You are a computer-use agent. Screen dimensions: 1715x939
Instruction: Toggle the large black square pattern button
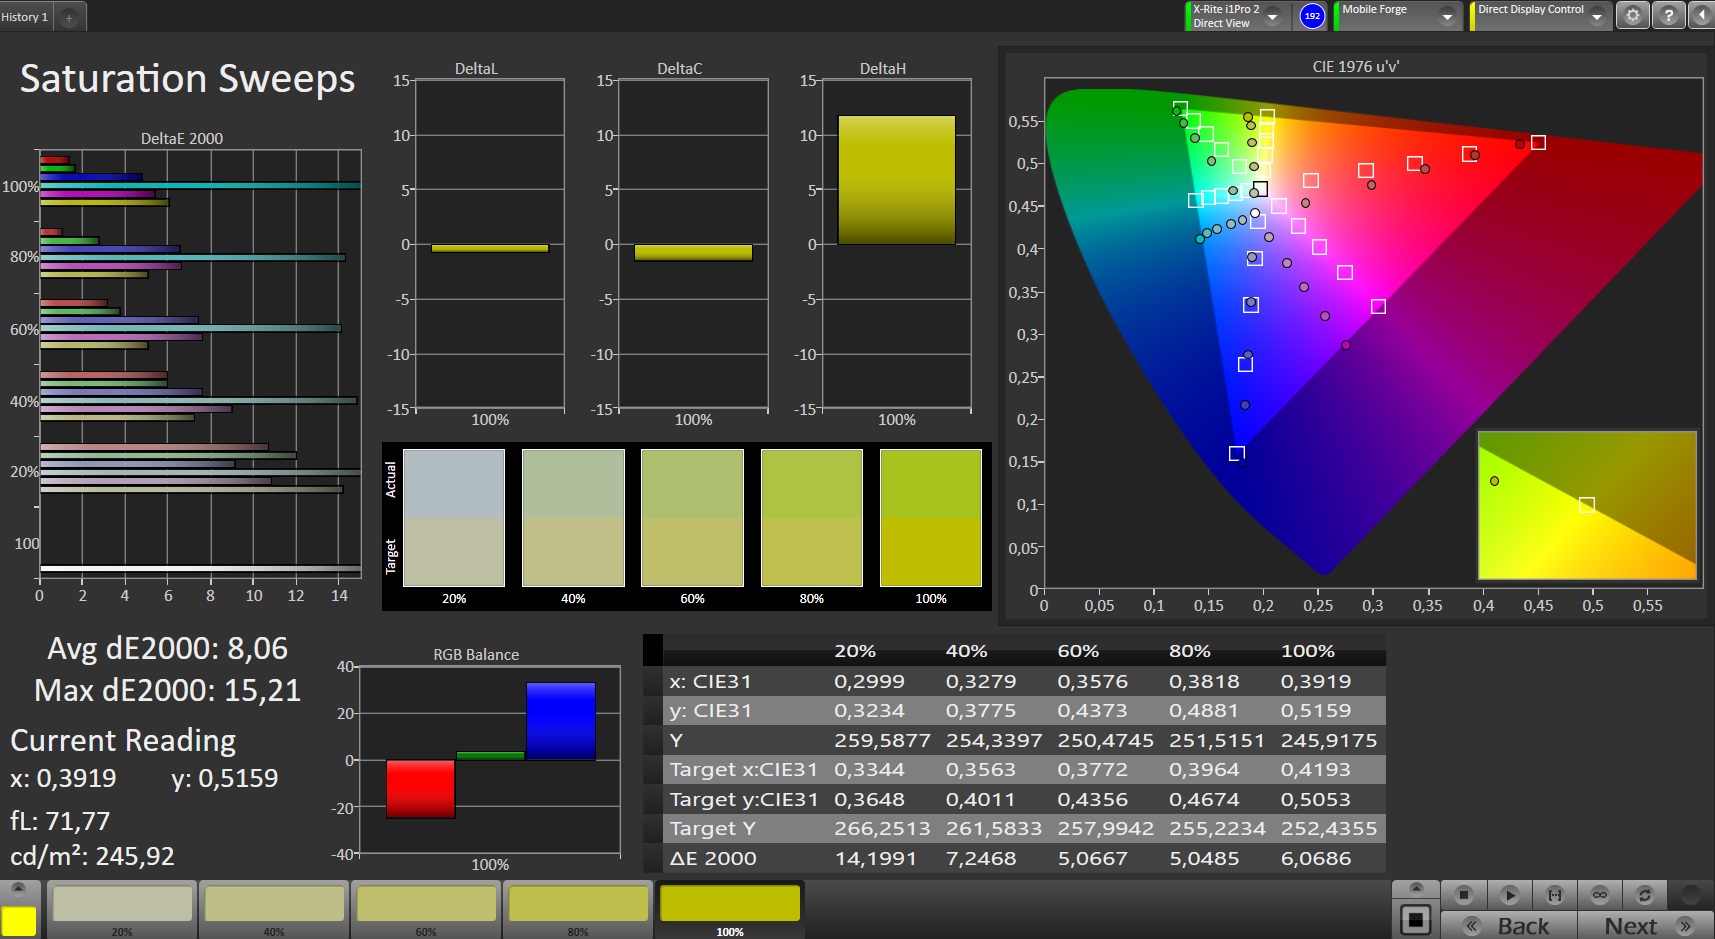click(1415, 920)
